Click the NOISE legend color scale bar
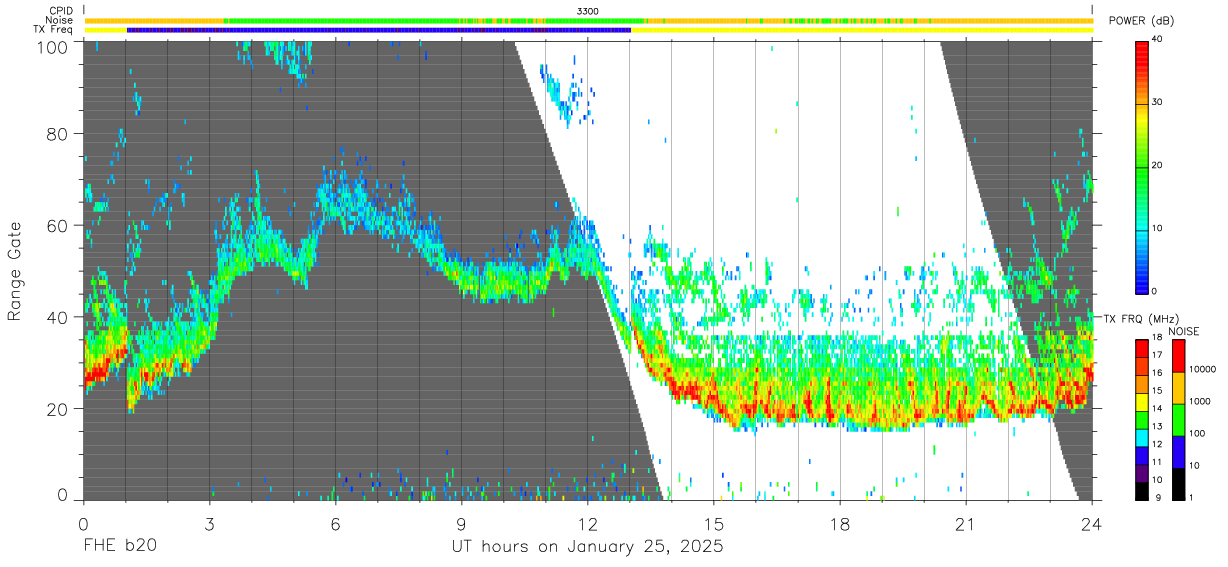The width and height of the screenshot is (1228, 567). click(x=1179, y=420)
